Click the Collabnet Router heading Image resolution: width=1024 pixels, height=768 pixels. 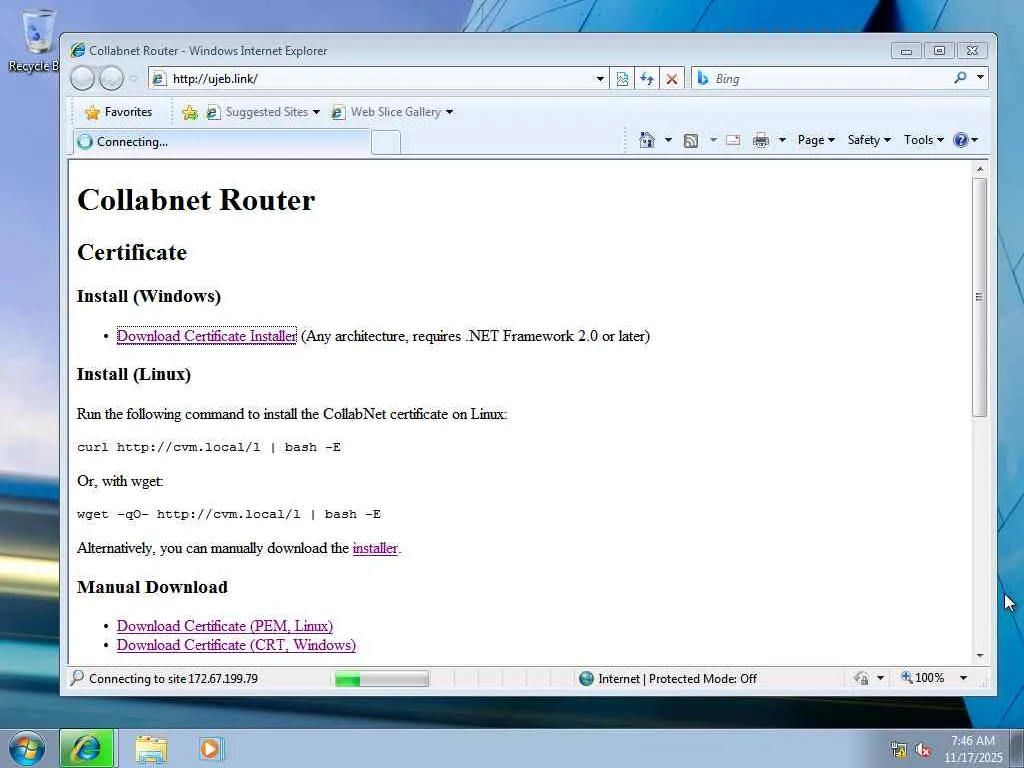[196, 200]
